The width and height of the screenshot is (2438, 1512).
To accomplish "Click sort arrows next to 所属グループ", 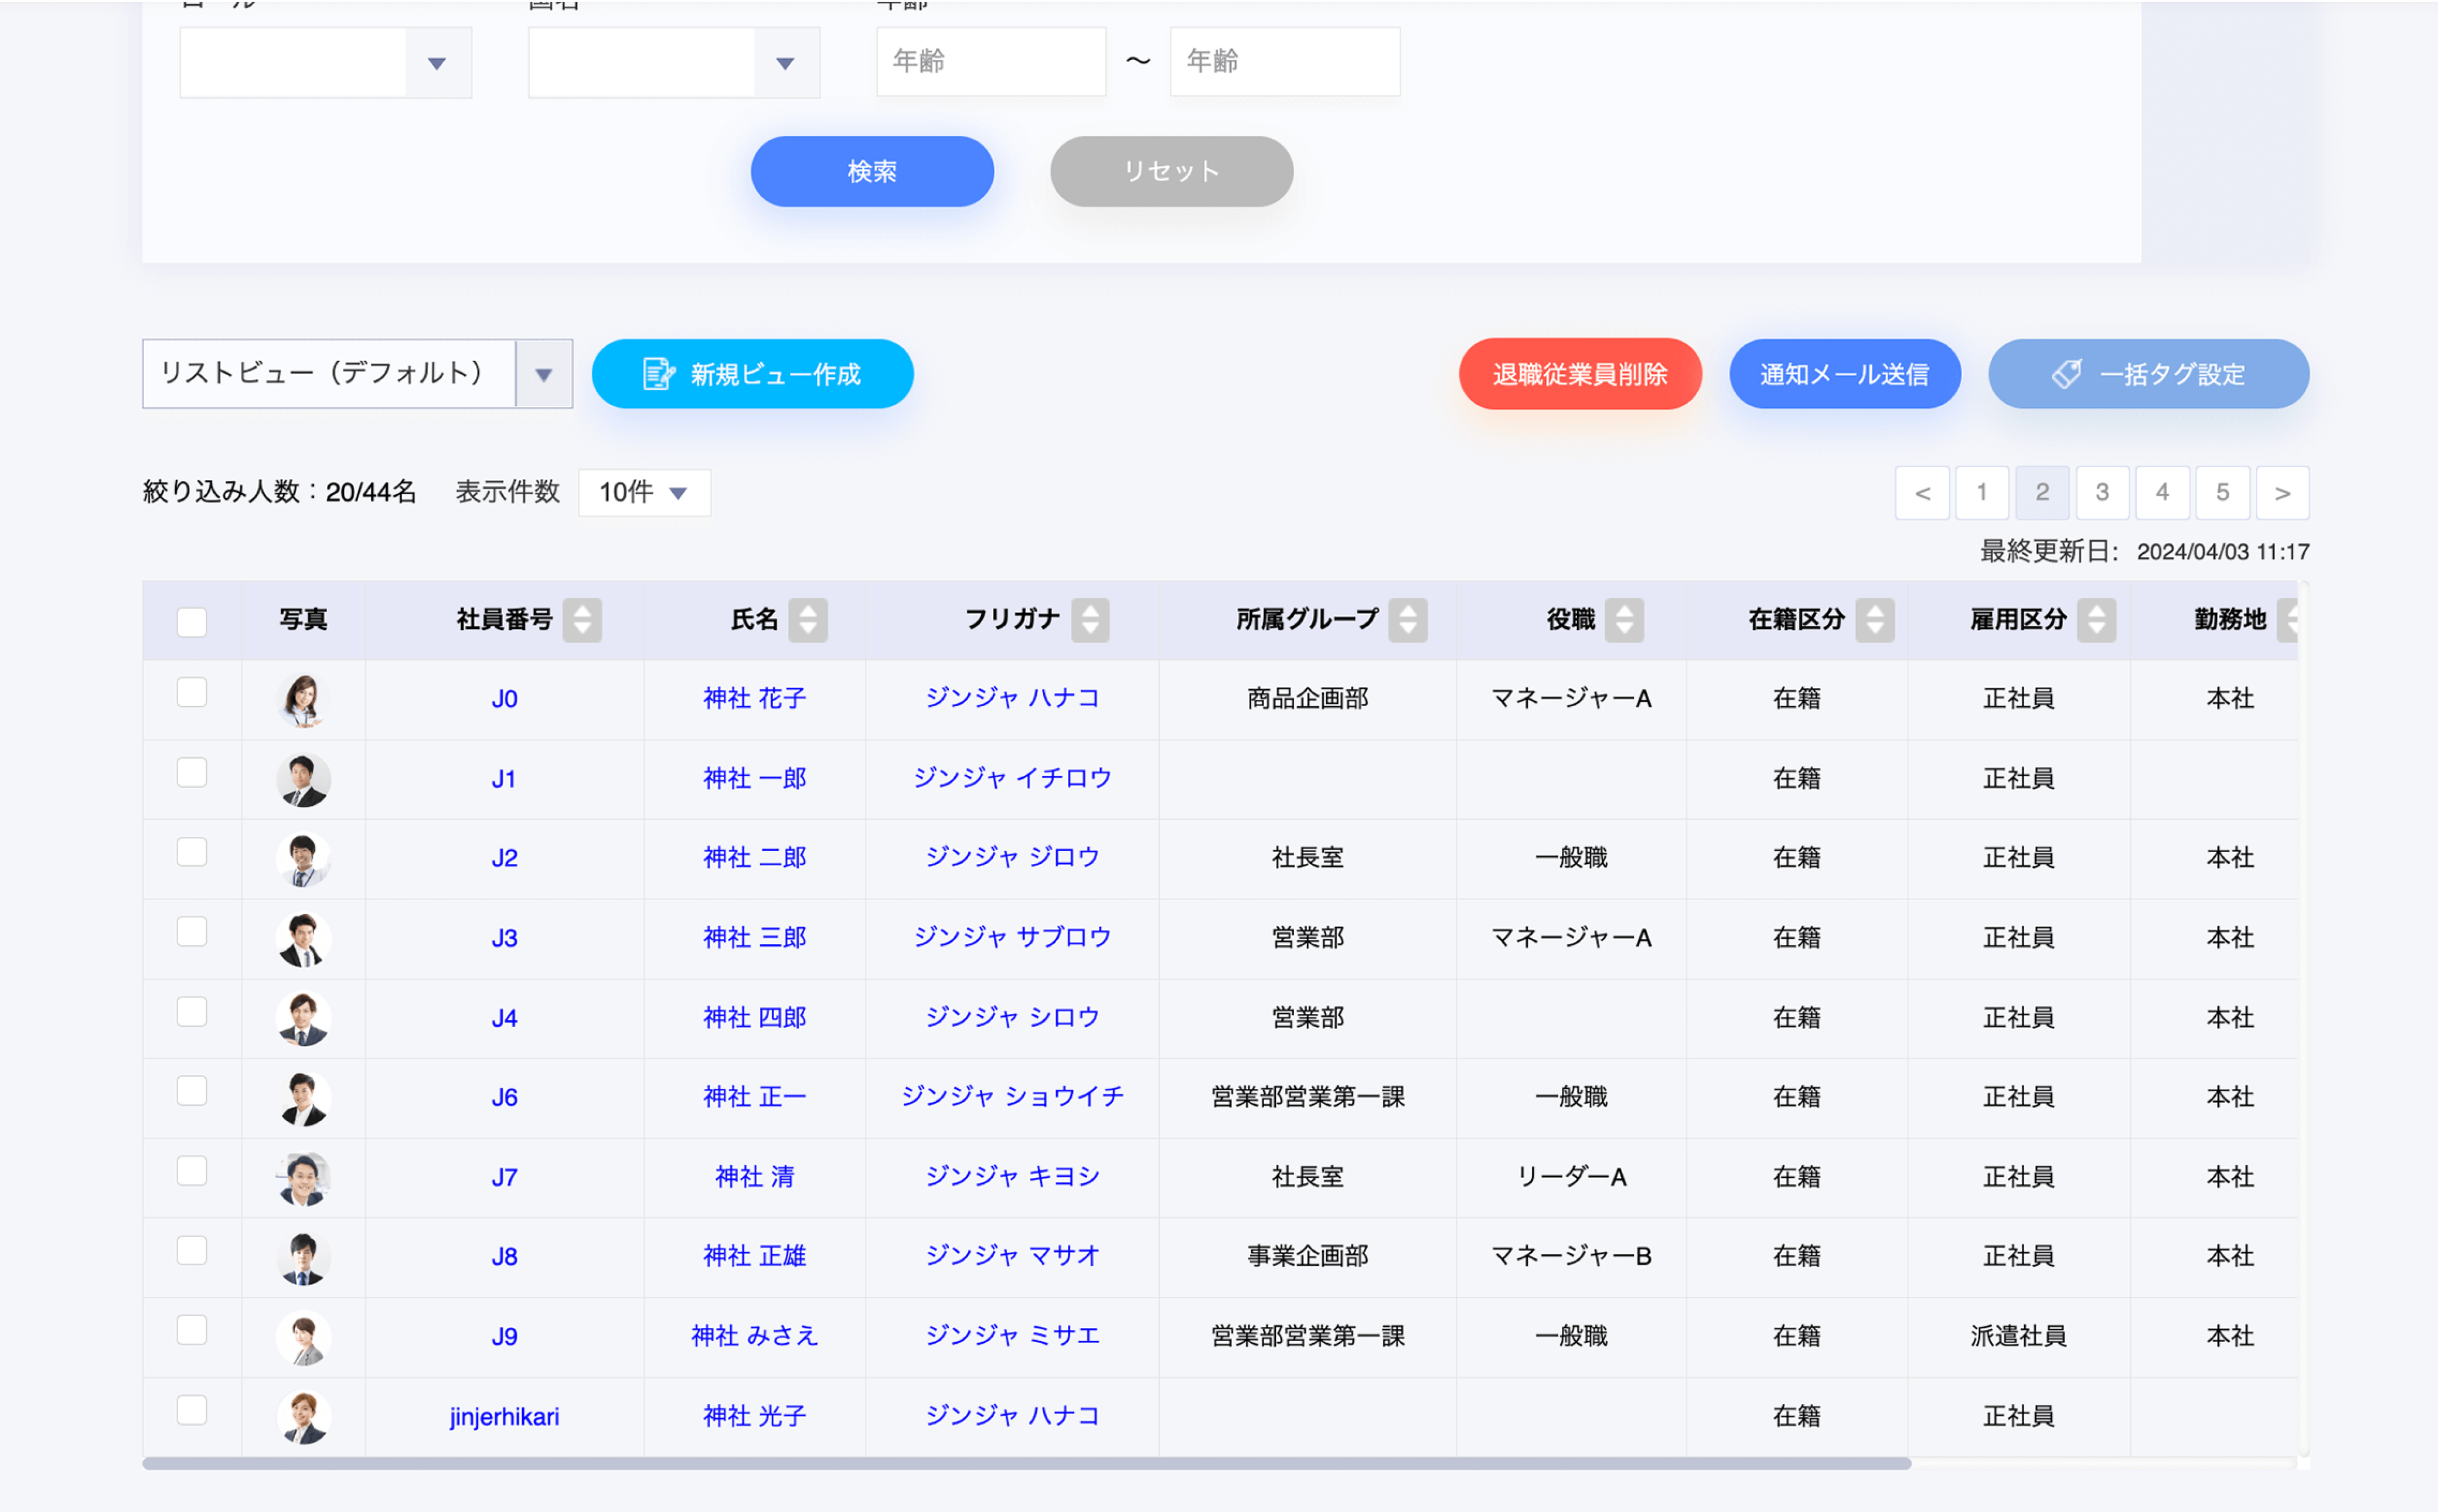I will pyautogui.click(x=1407, y=619).
